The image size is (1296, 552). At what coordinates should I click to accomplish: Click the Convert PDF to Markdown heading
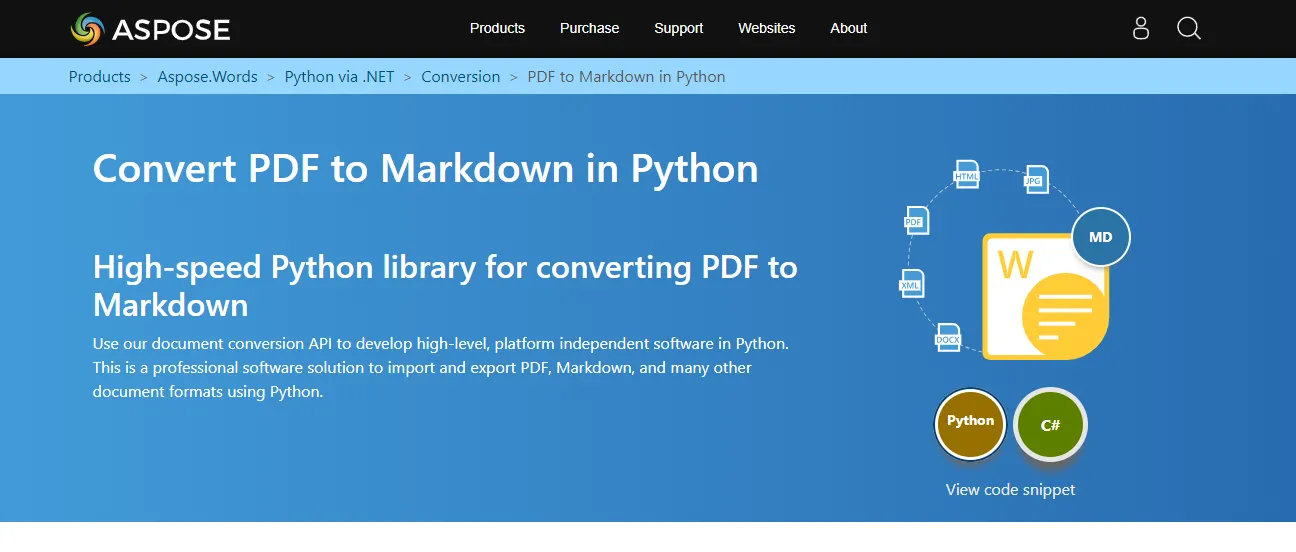426,169
